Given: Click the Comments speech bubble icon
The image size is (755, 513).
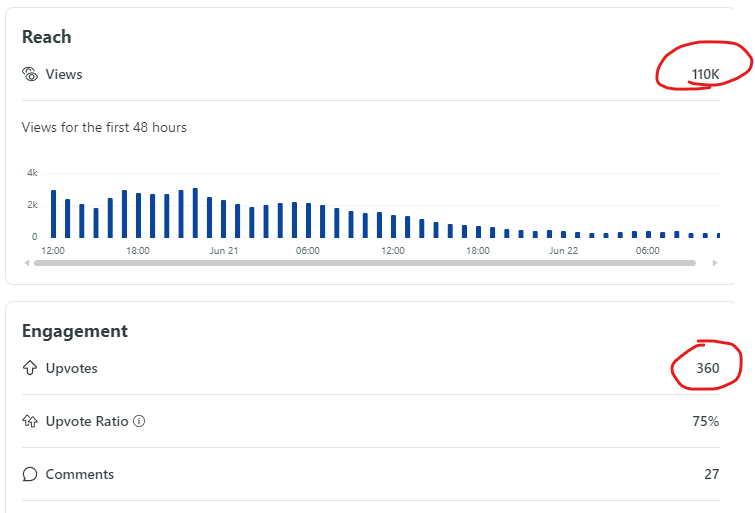Looking at the screenshot, I should 30,474.
